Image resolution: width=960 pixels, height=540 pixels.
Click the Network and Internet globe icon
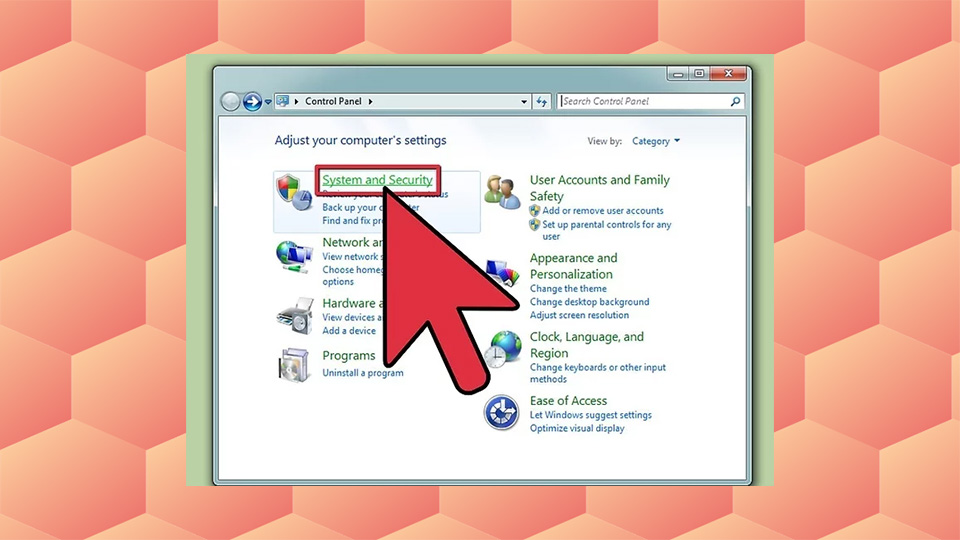click(293, 257)
